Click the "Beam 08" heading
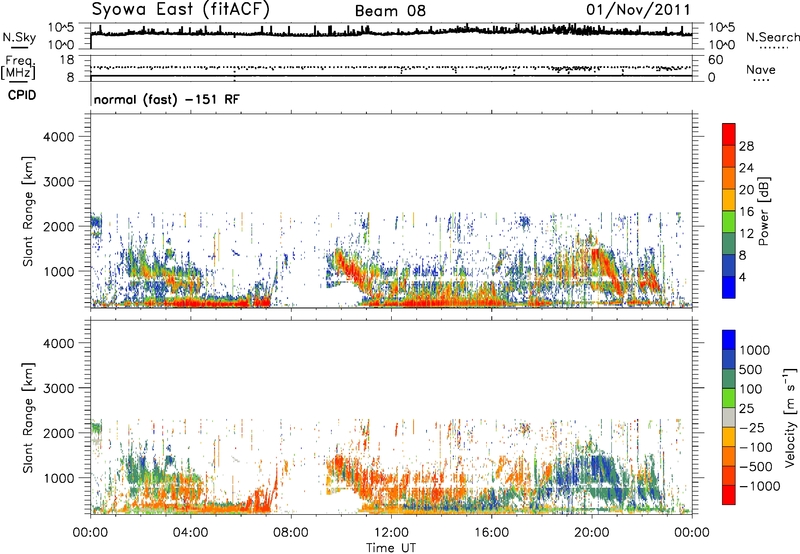 [391, 10]
